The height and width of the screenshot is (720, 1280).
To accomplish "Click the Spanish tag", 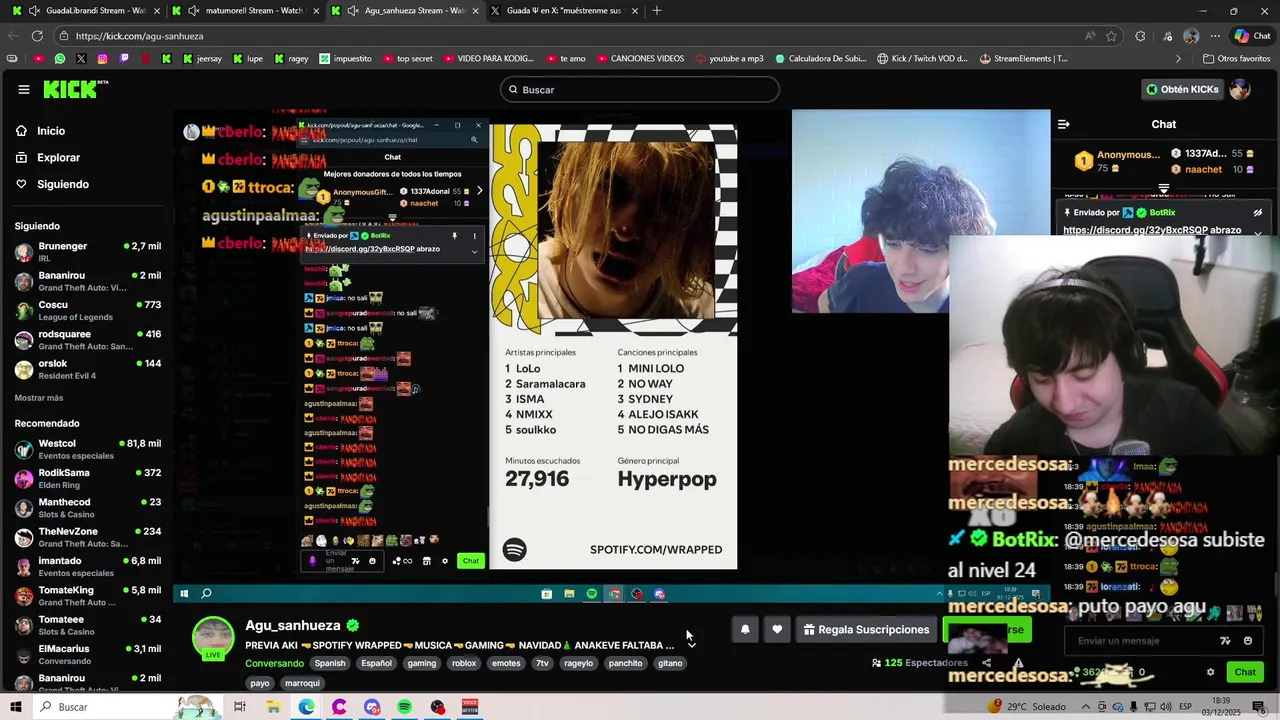I will click(330, 663).
